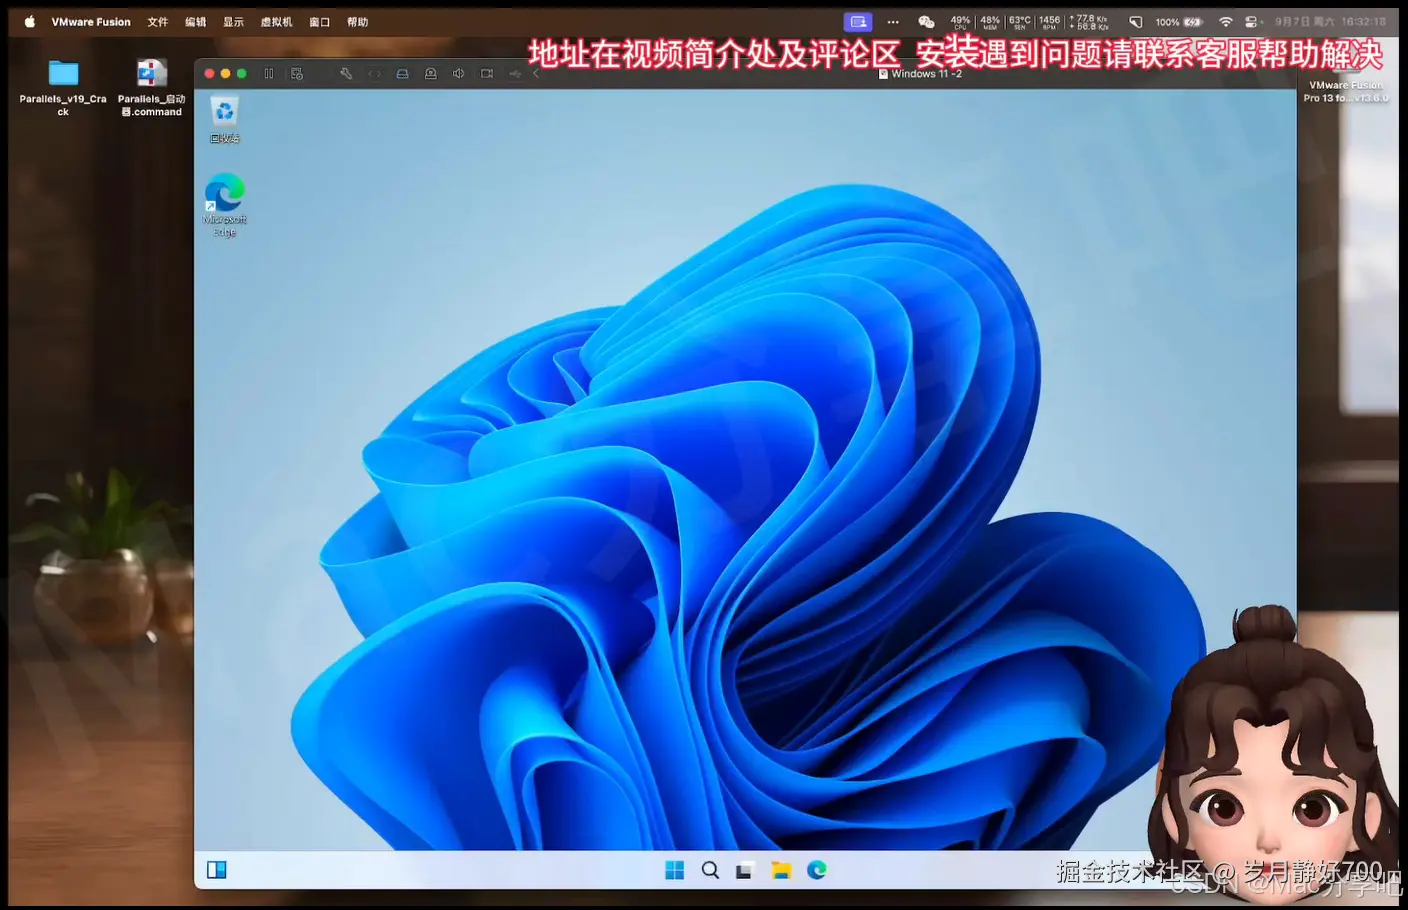Viewport: 1408px width, 910px height.
Task: Click the Pause virtual machine icon
Action: 268,73
